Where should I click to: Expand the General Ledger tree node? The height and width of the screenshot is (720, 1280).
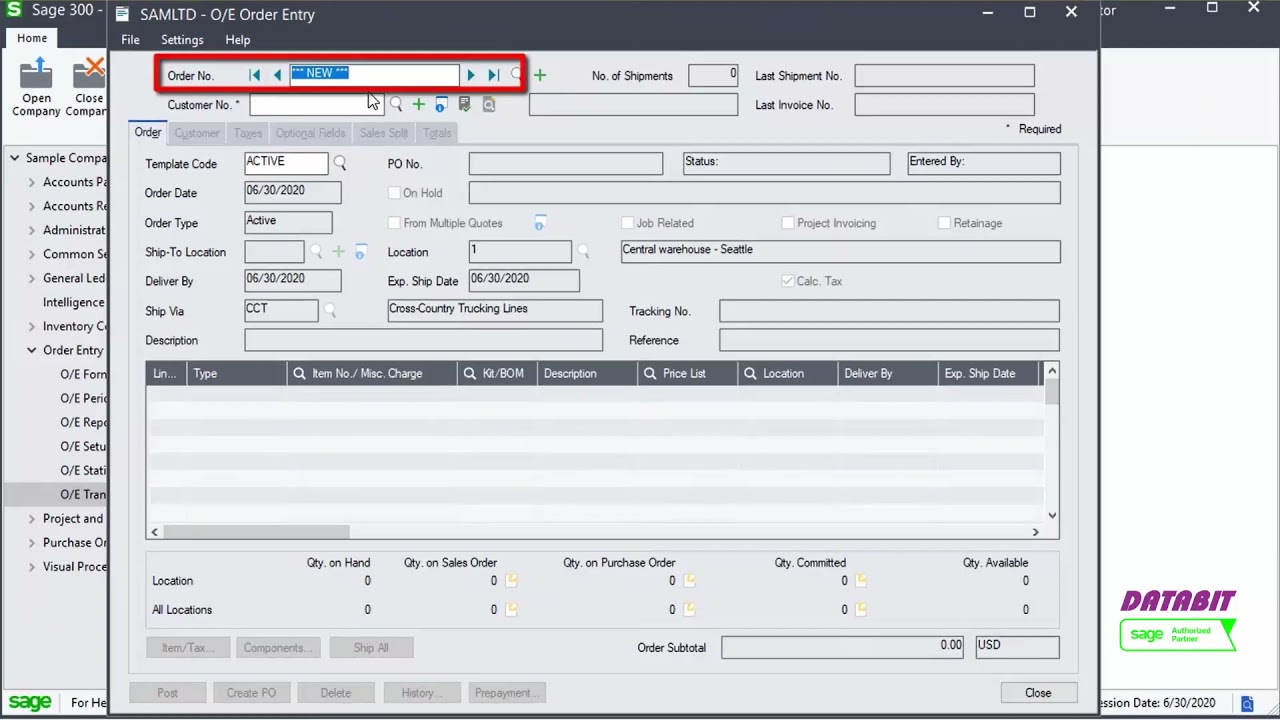(31, 278)
